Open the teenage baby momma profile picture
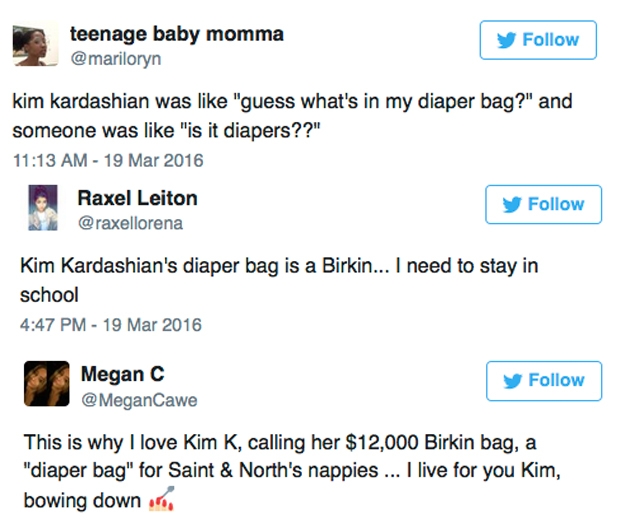This screenshot has height=520, width=620. point(36,43)
